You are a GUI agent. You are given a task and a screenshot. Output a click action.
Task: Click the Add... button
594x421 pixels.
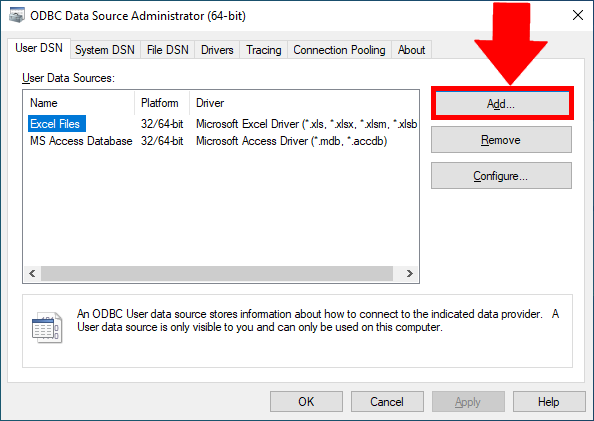click(501, 103)
